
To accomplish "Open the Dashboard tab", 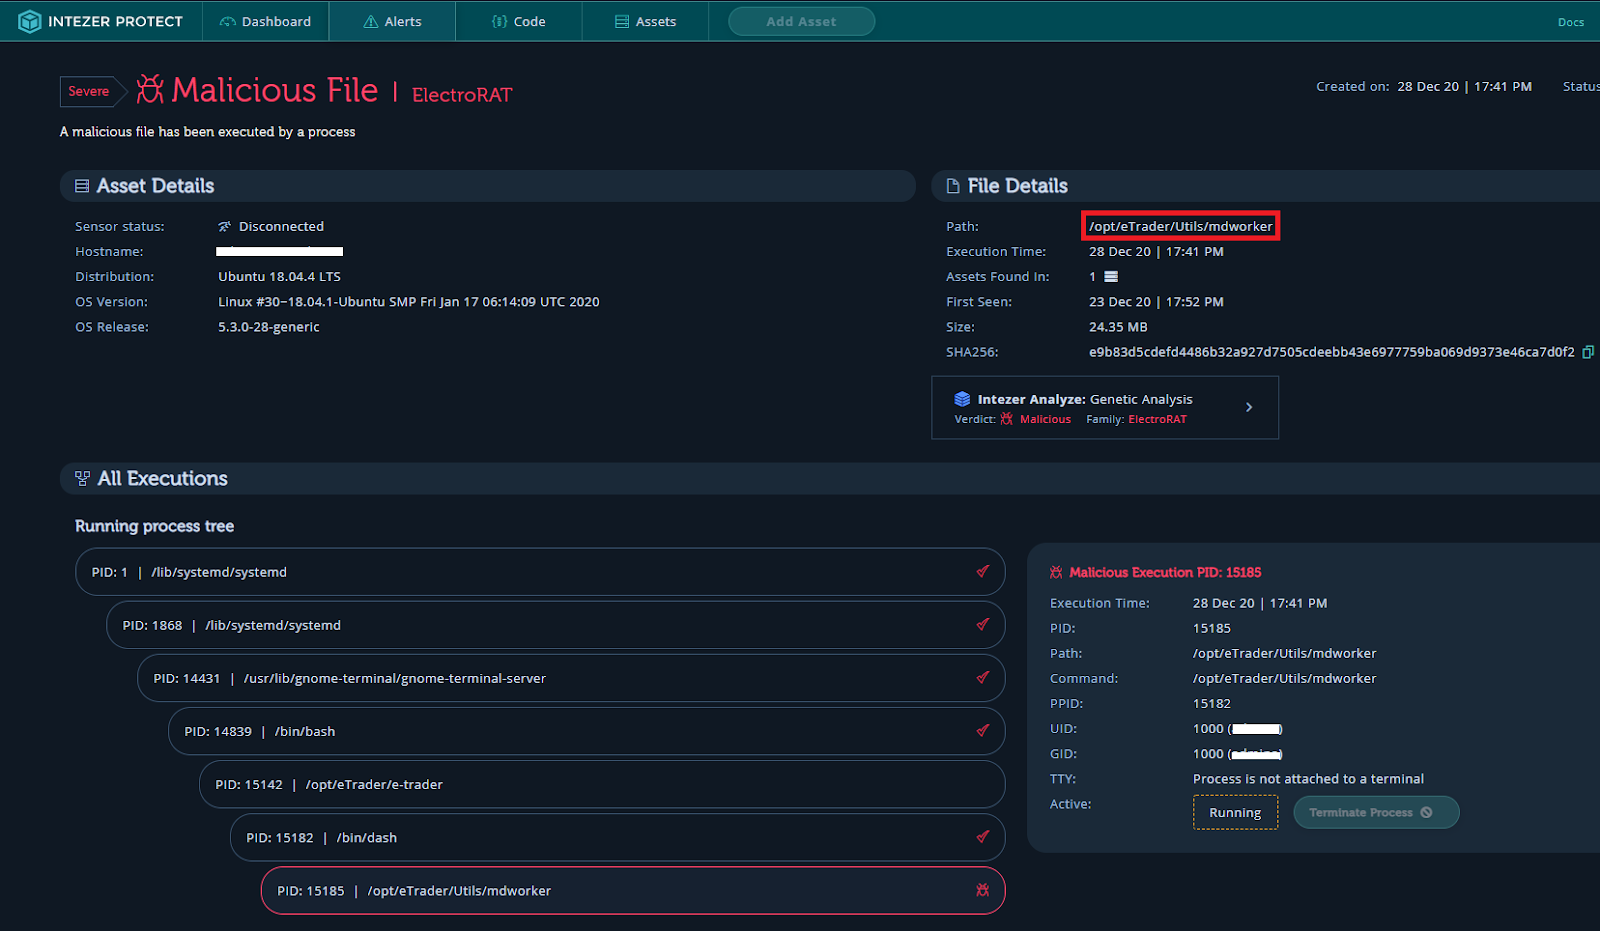I will 266,21.
